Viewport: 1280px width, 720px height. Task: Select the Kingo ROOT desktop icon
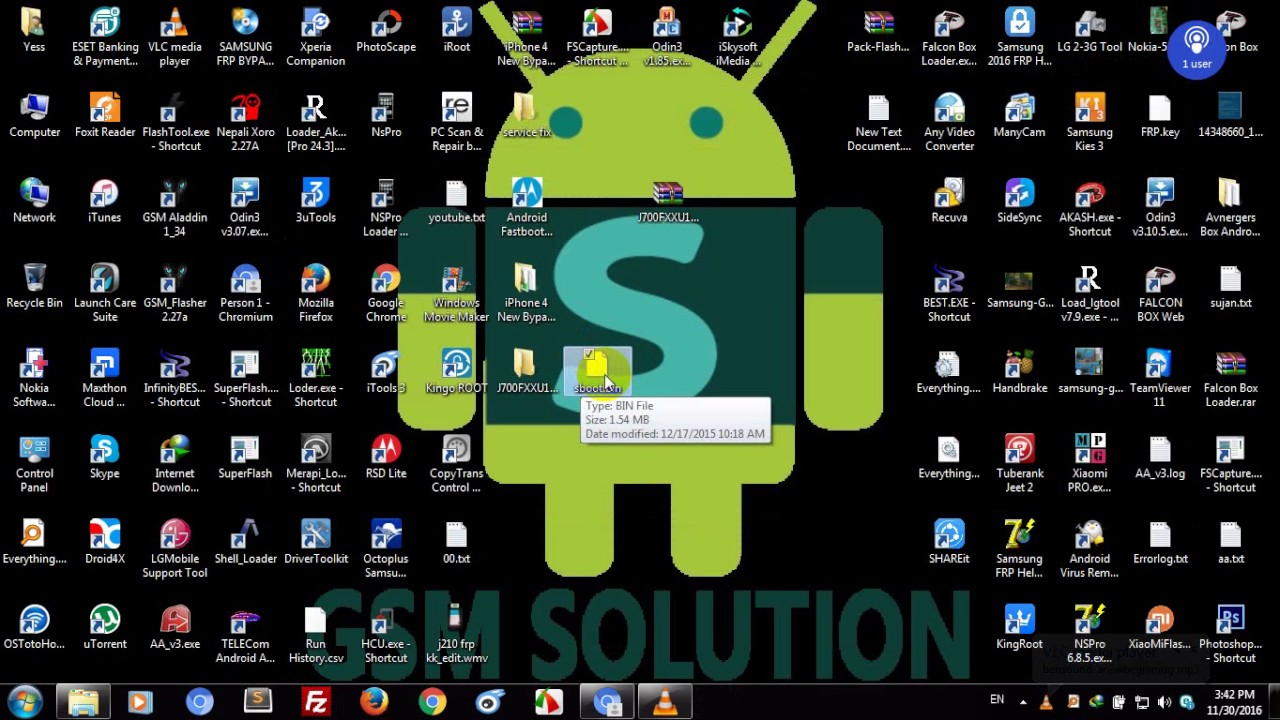coord(457,371)
